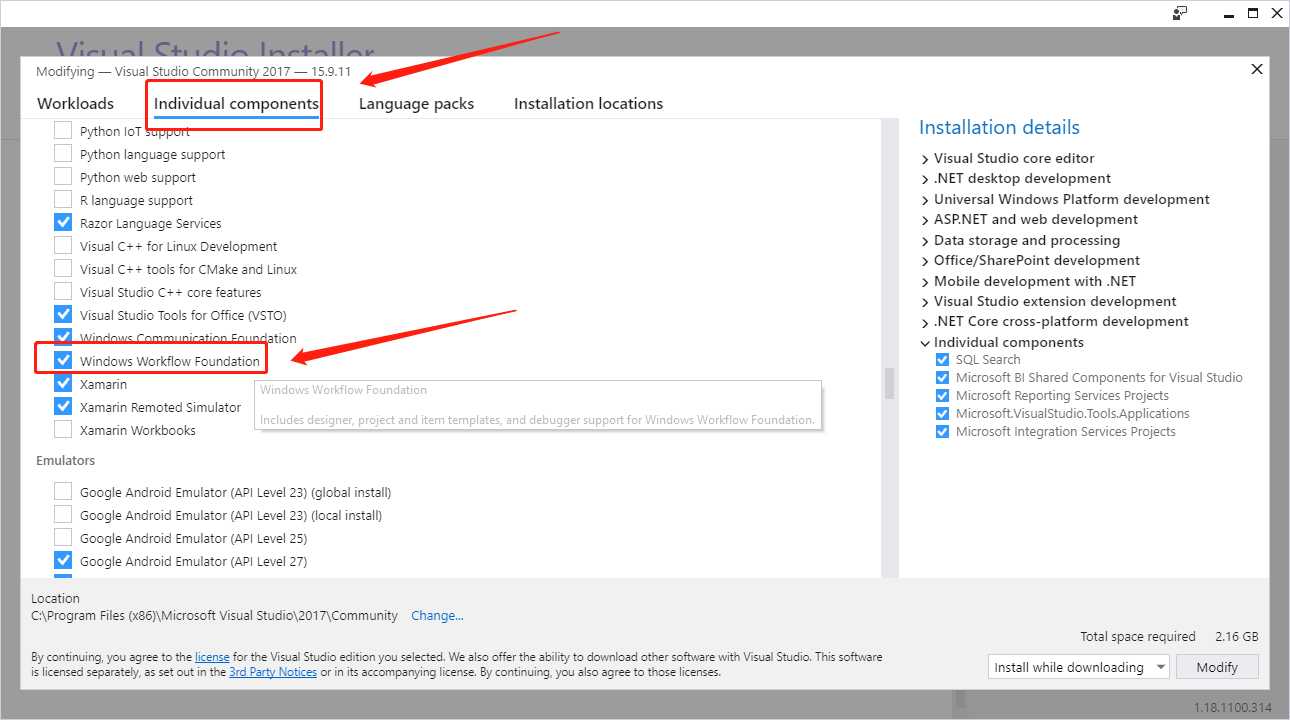Click the components list vertical scrollbar thumb
Screen dimensions: 1290x720
(x=888, y=383)
